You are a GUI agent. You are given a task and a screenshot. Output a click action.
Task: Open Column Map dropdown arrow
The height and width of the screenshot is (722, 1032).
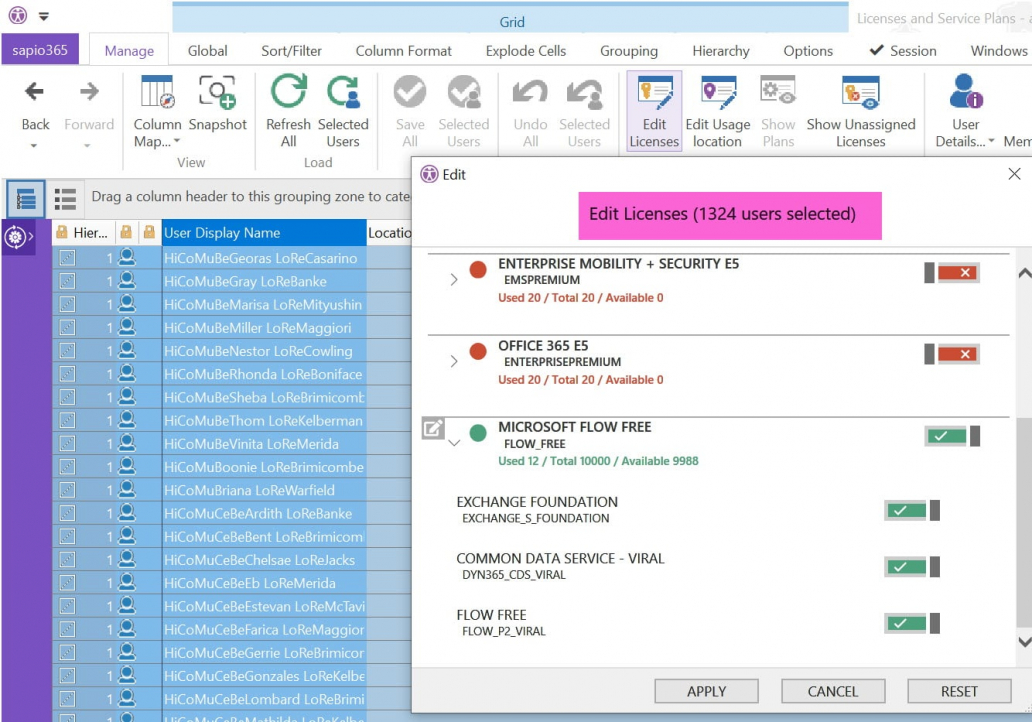coord(176,141)
